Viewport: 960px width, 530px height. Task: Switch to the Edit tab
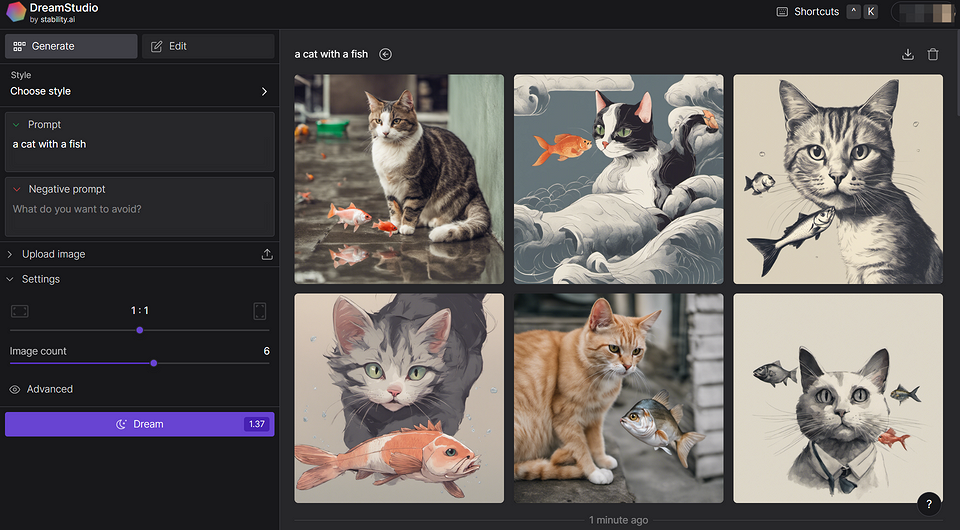coord(208,46)
